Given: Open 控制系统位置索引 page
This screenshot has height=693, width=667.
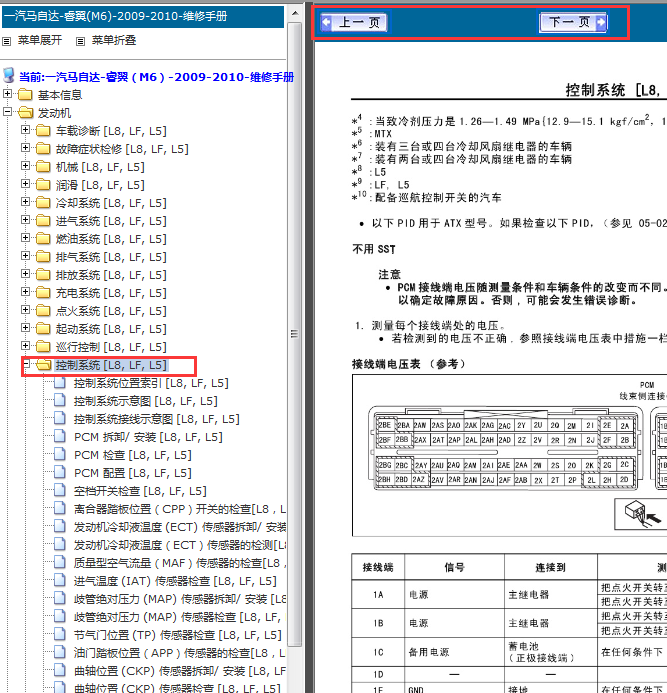Looking at the screenshot, I should click(x=151, y=383).
